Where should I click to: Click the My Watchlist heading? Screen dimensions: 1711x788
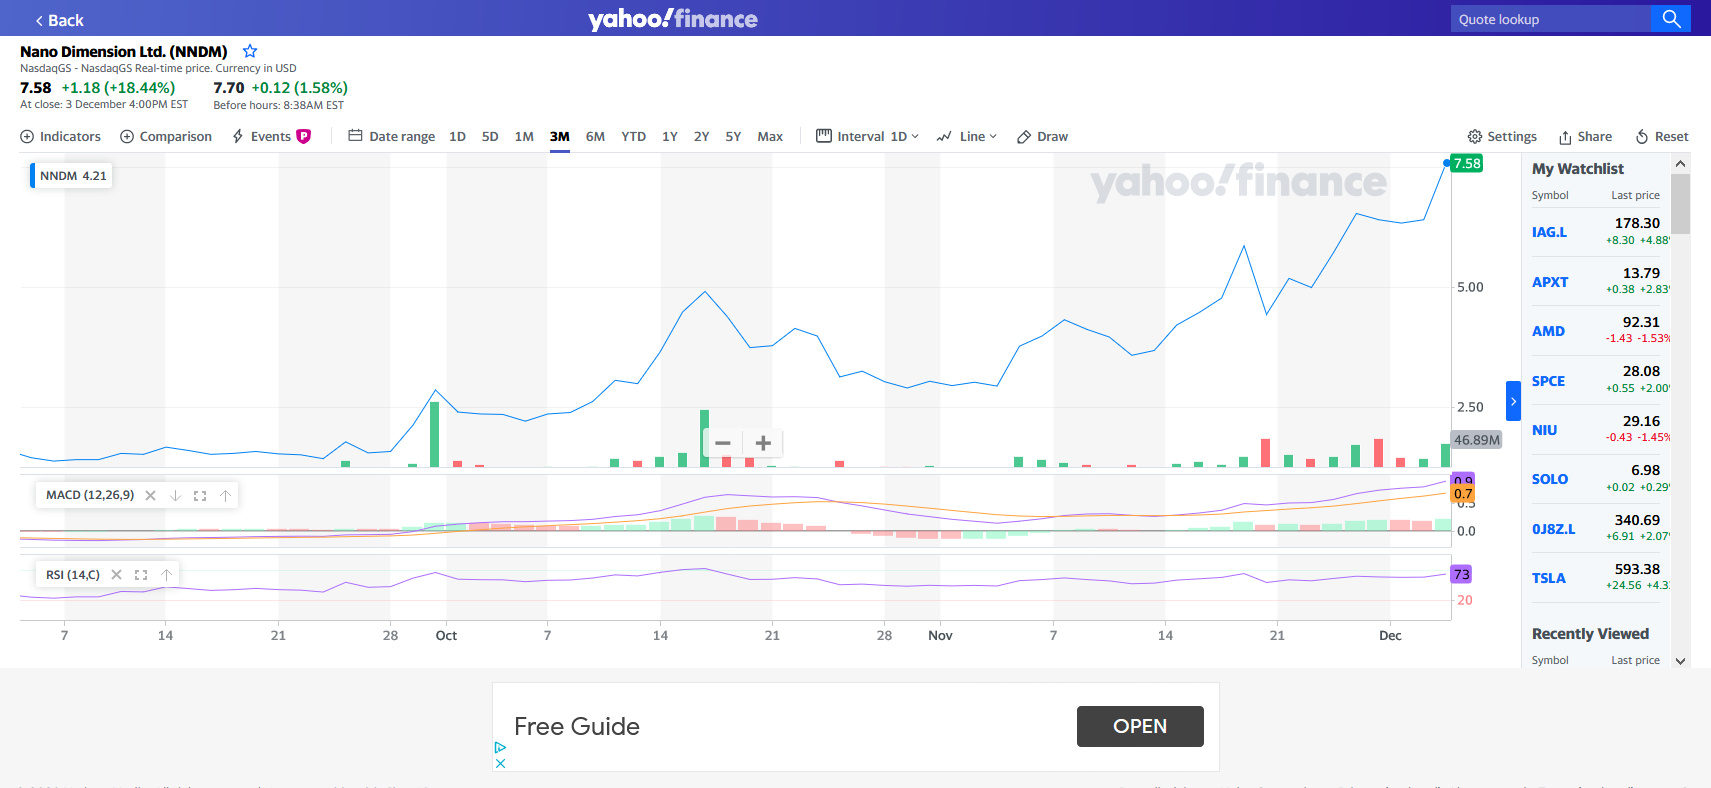(x=1578, y=169)
